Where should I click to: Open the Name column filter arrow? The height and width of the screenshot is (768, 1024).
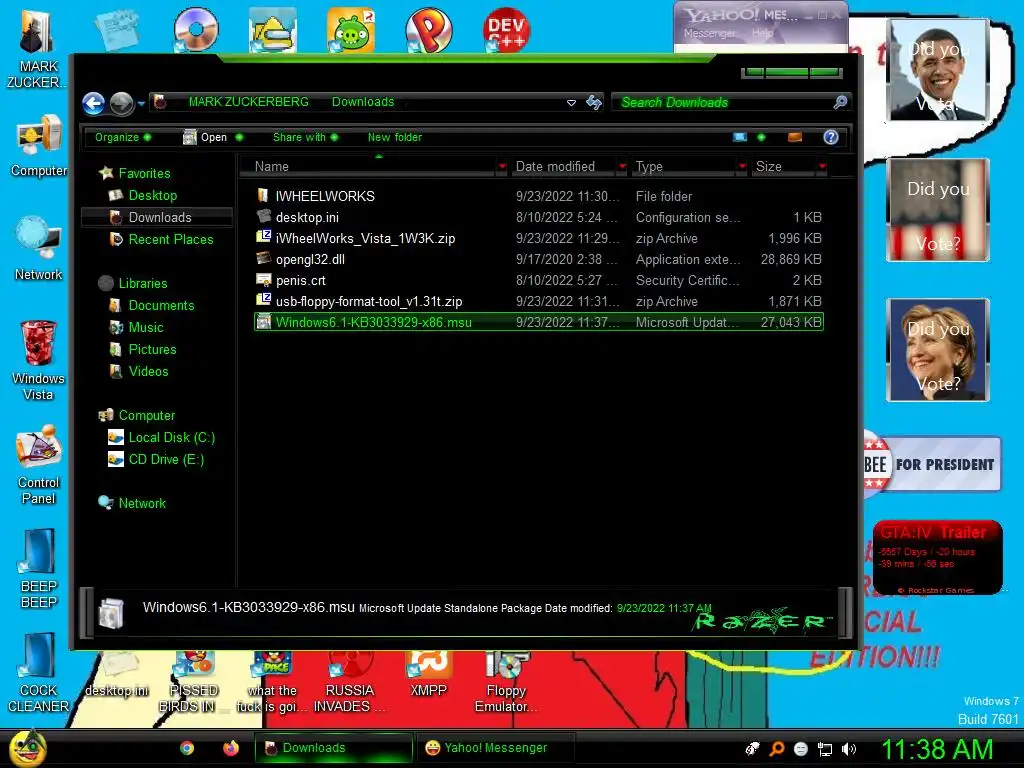click(502, 167)
